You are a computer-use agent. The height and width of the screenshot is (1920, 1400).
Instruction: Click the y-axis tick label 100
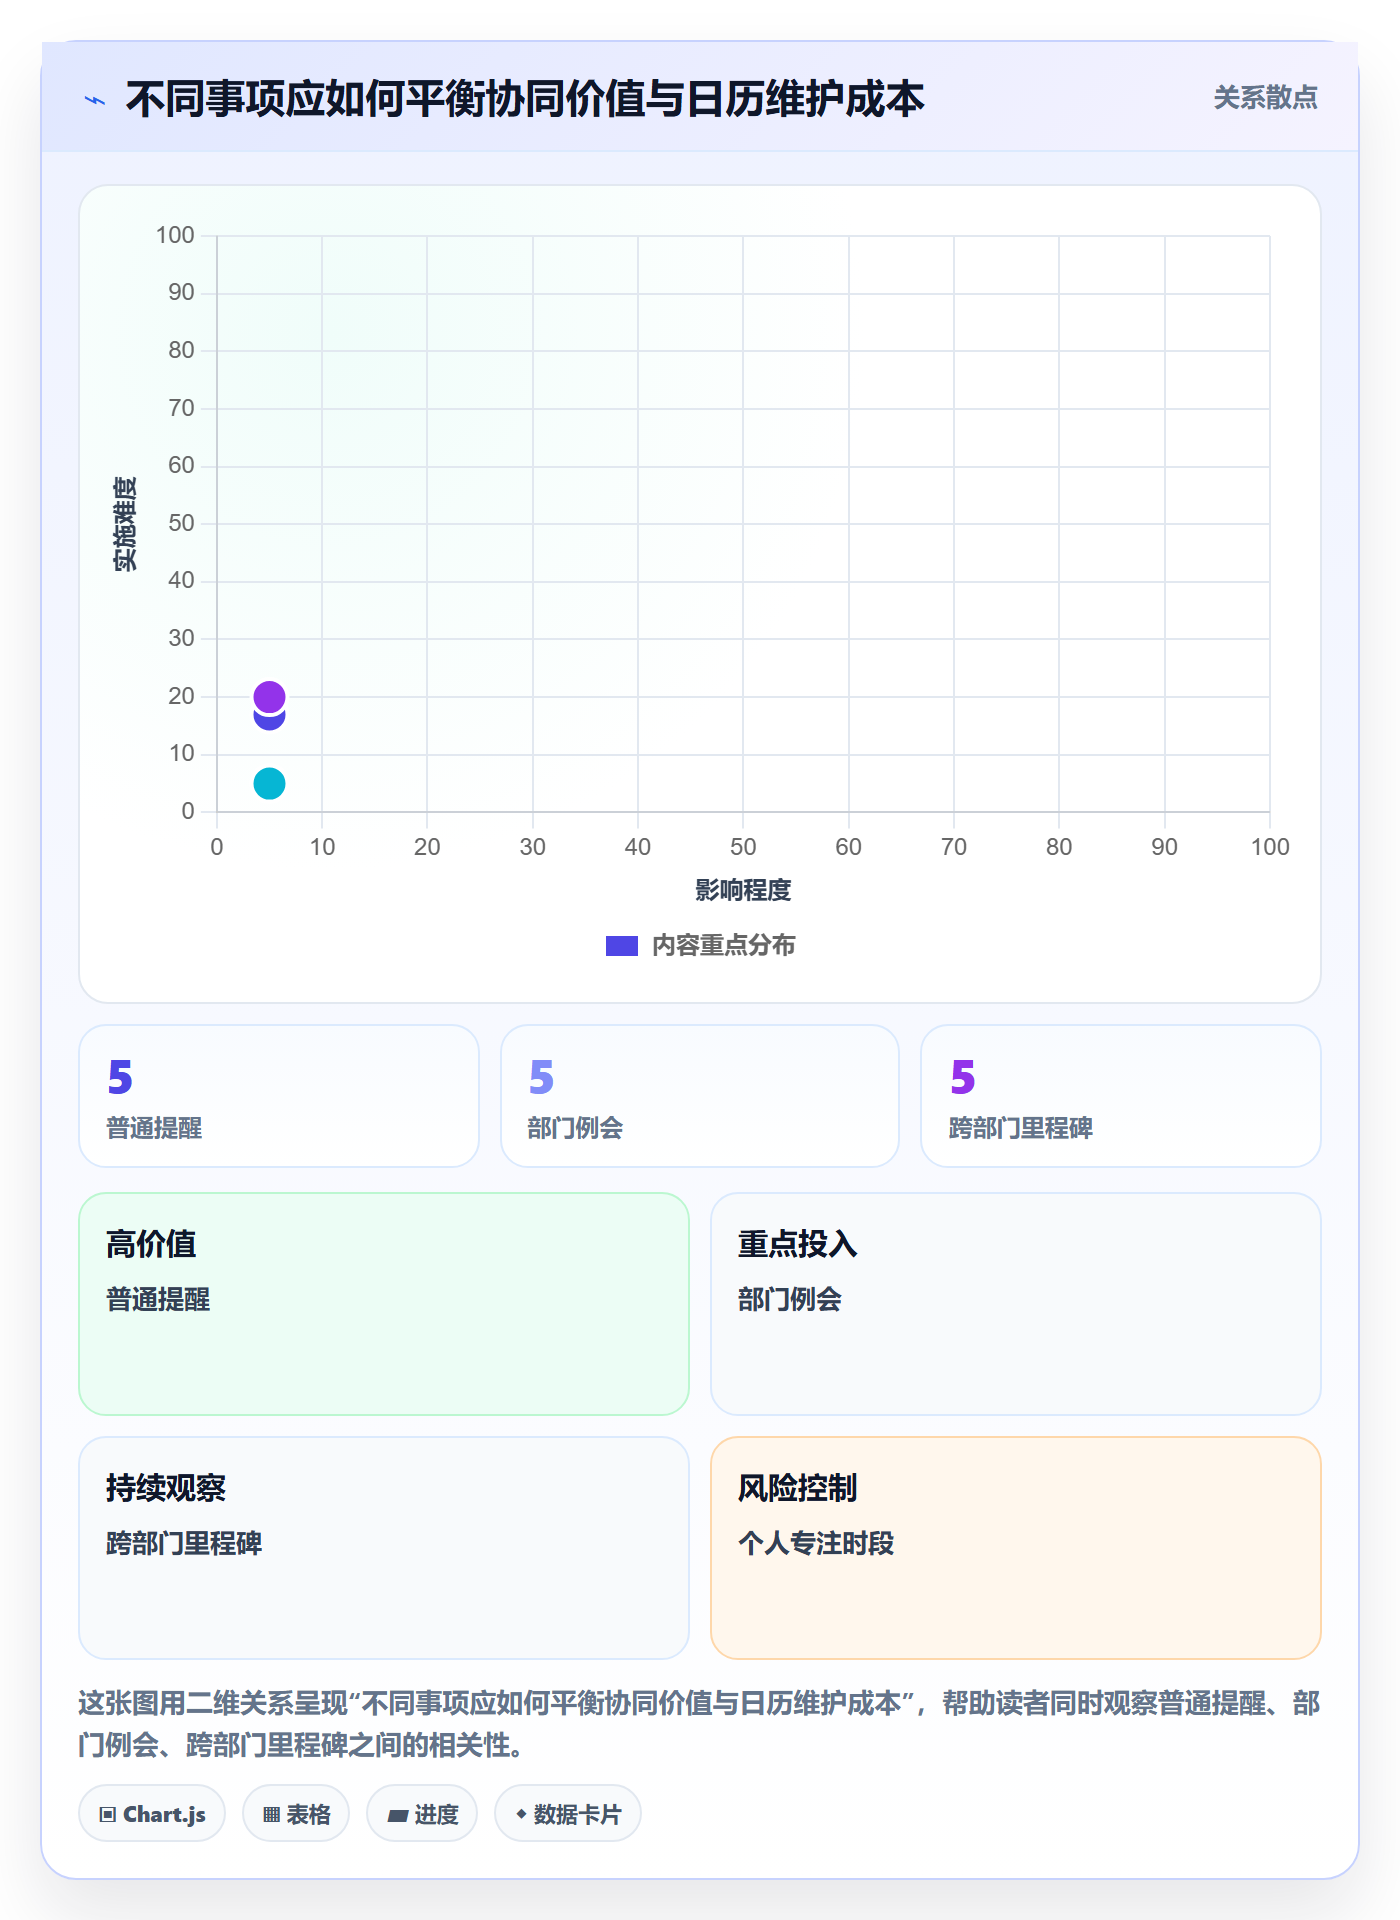(x=175, y=235)
